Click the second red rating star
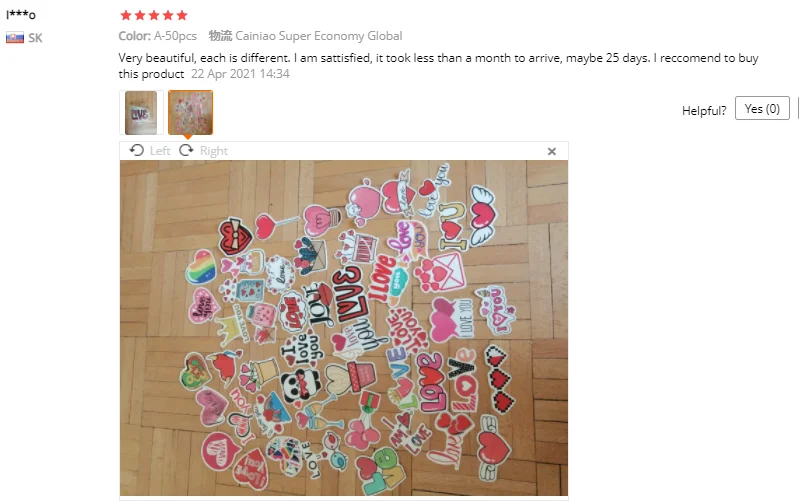This screenshot has width=799, height=501. (x=140, y=15)
